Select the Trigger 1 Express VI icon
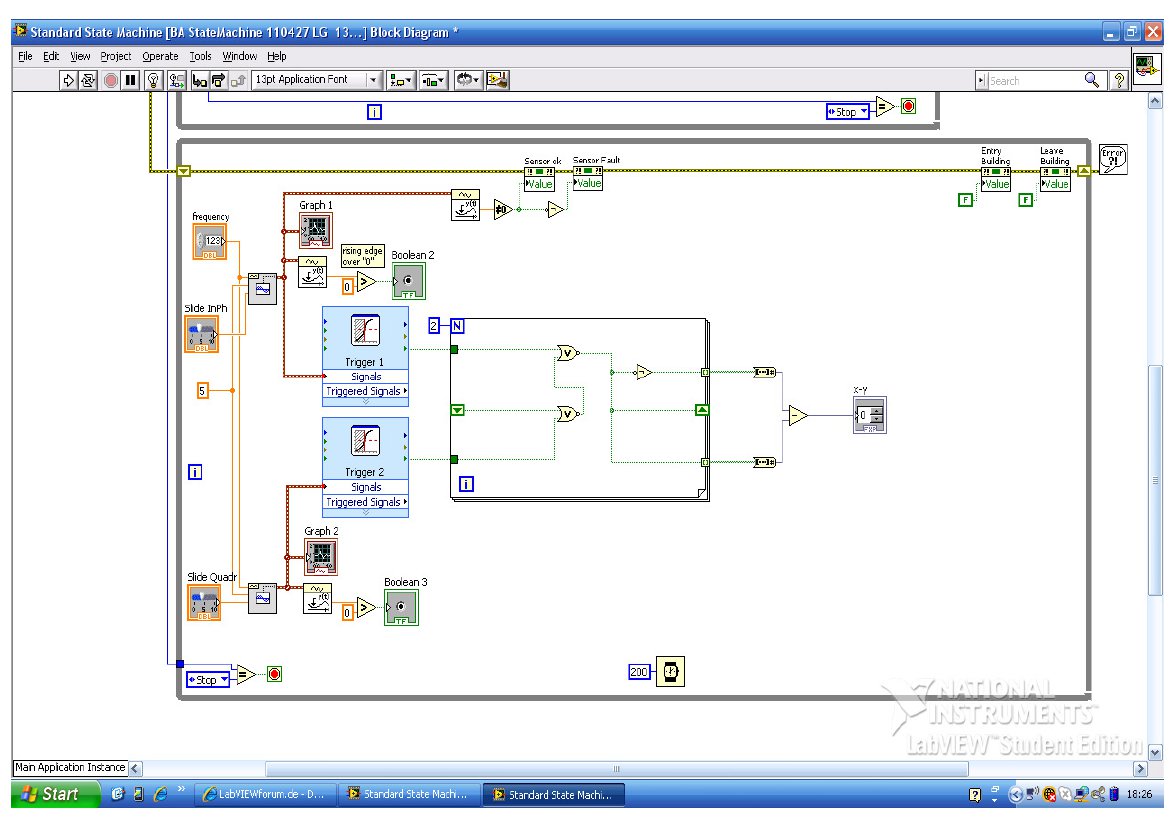This screenshot has height=826, width=1169. (365, 330)
